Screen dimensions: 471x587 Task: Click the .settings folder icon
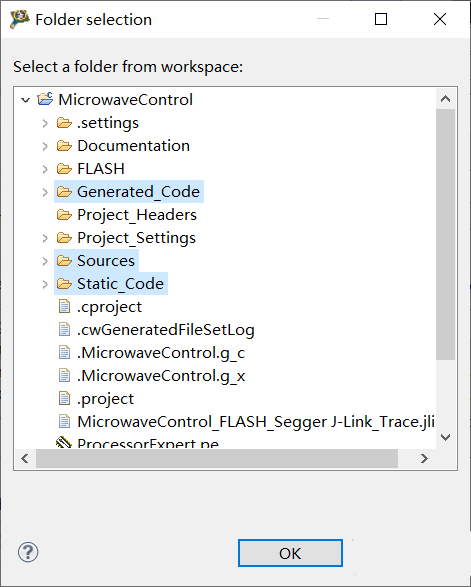64,123
